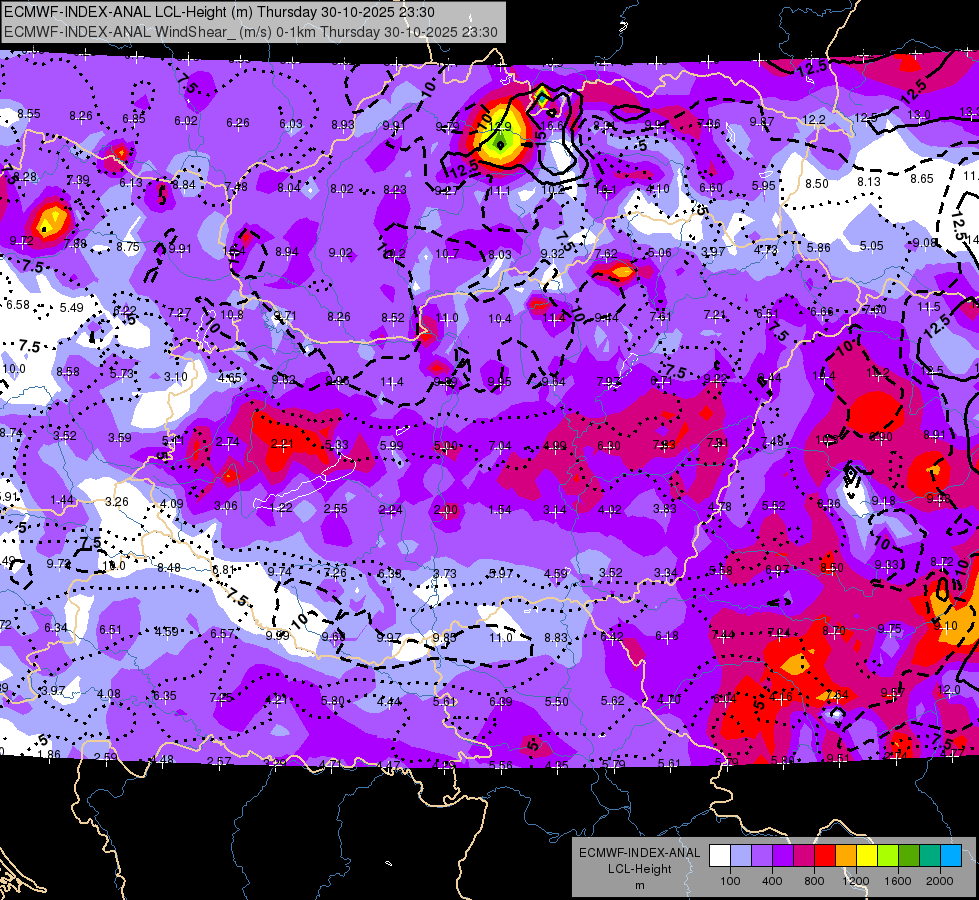
Task: Click the 7.44 grid value
Action: pyautogui.click(x=723, y=635)
